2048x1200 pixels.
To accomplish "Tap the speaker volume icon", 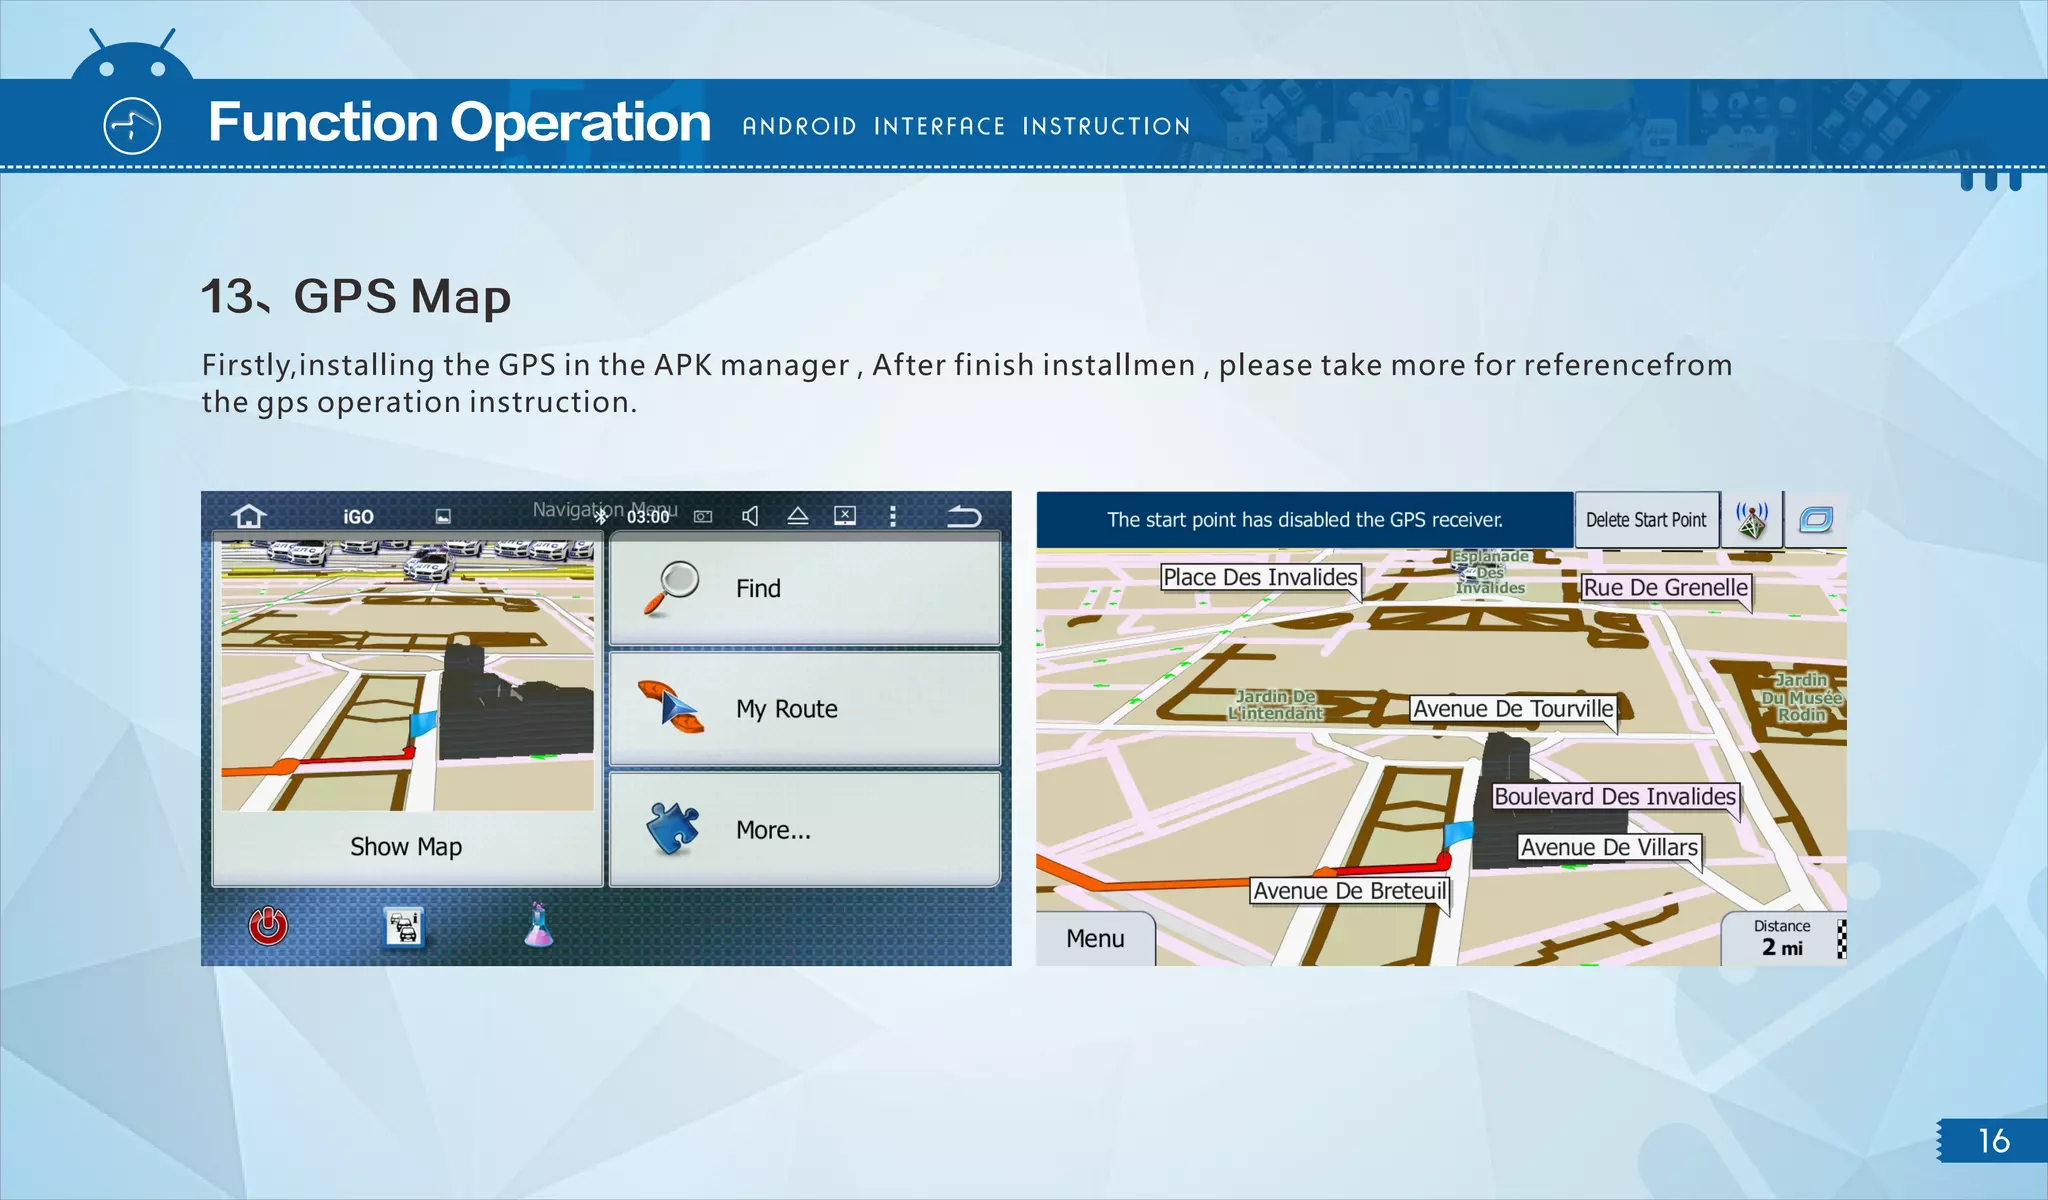I will [750, 516].
